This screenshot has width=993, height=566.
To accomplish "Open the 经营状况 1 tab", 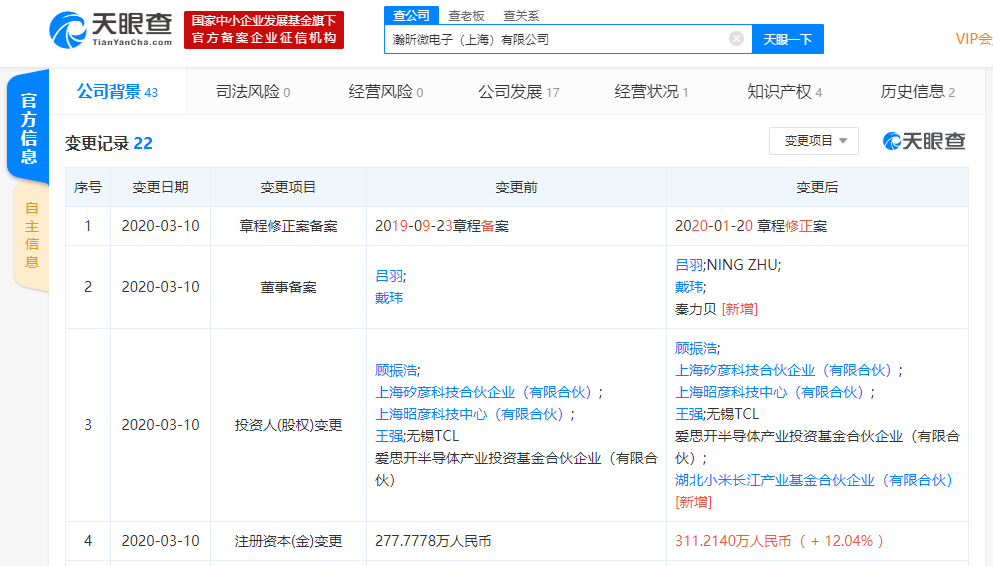I will click(x=651, y=92).
